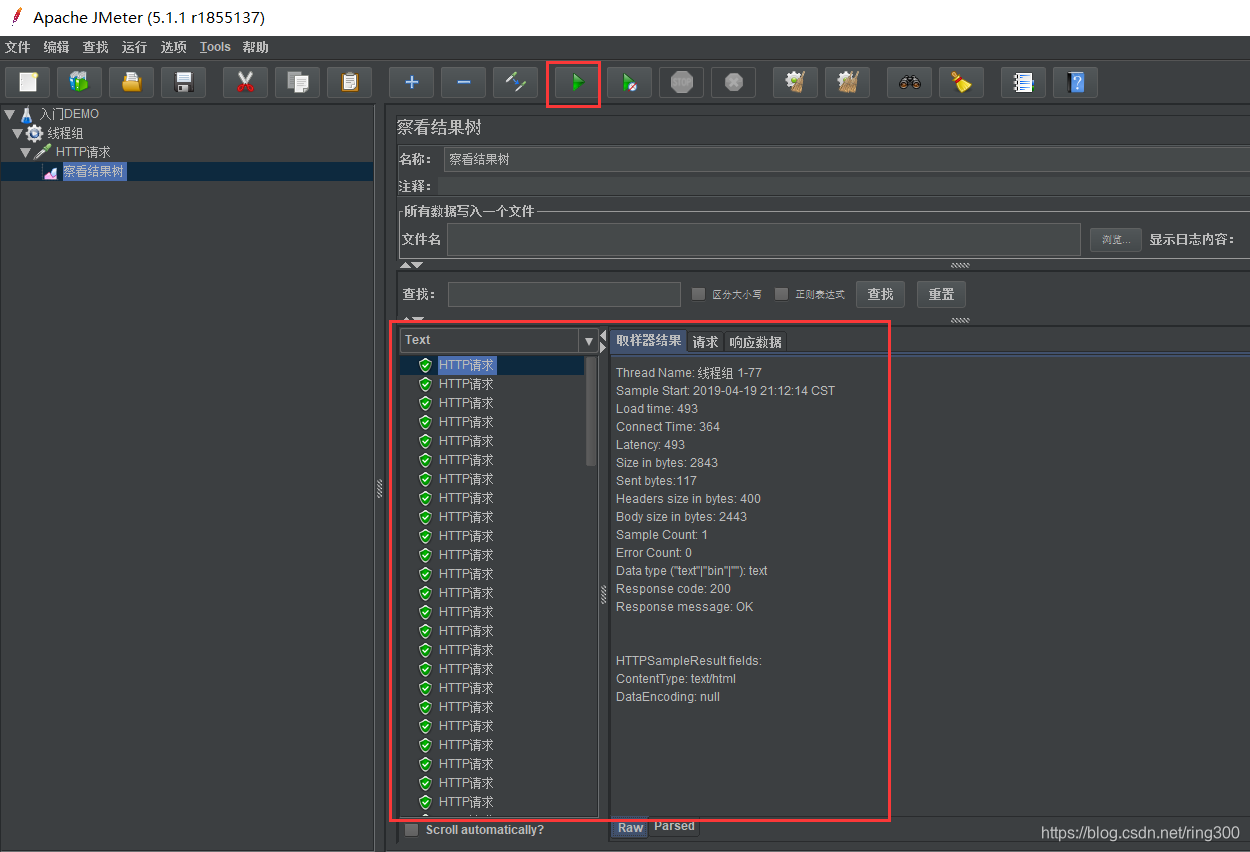1250x852 pixels.
Task: Click the gear icon of 线程组
Action: [35, 133]
